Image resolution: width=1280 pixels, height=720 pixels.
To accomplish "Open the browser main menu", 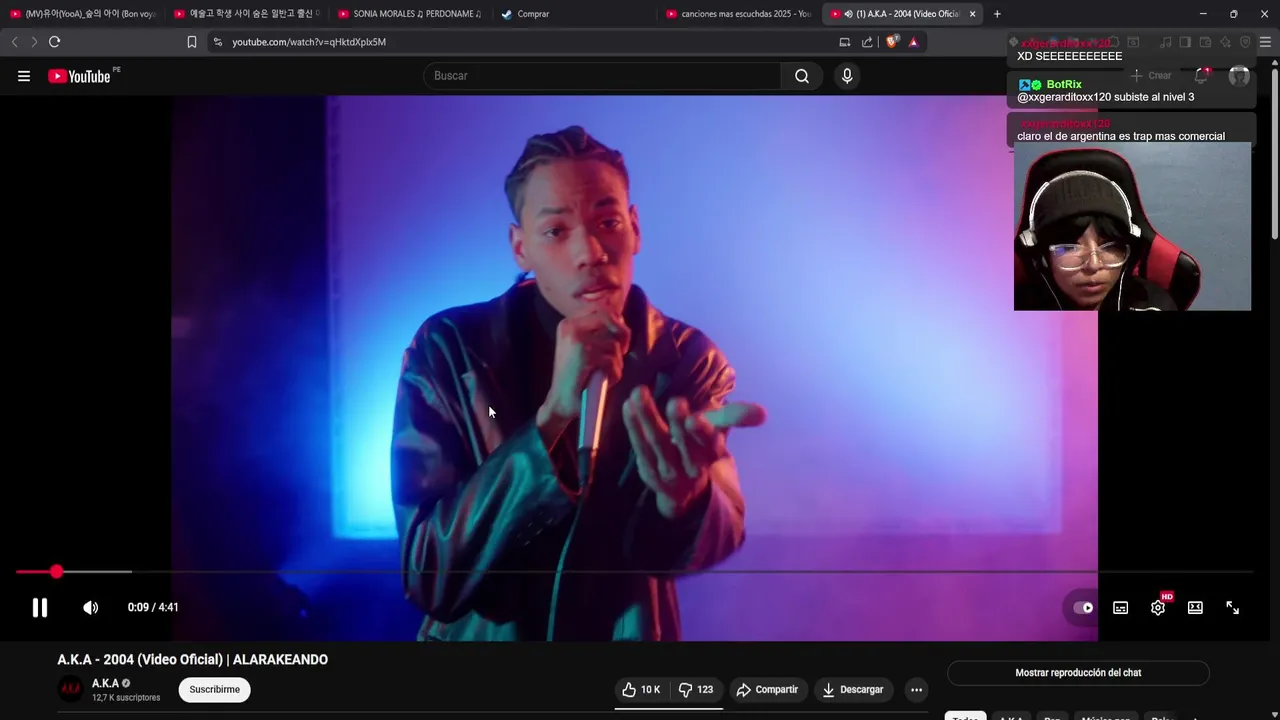I will (1265, 42).
